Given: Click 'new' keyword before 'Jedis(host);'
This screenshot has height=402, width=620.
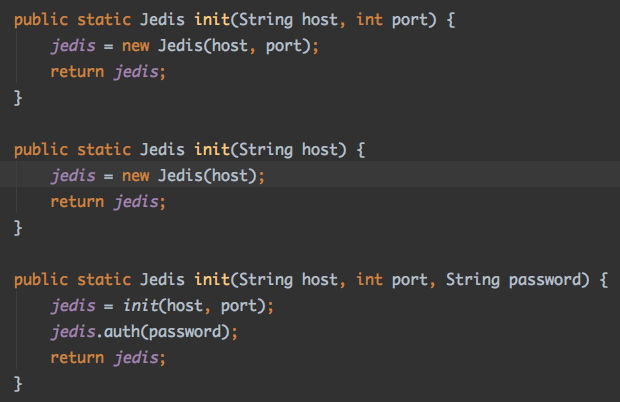Looking at the screenshot, I should click(x=136, y=176).
